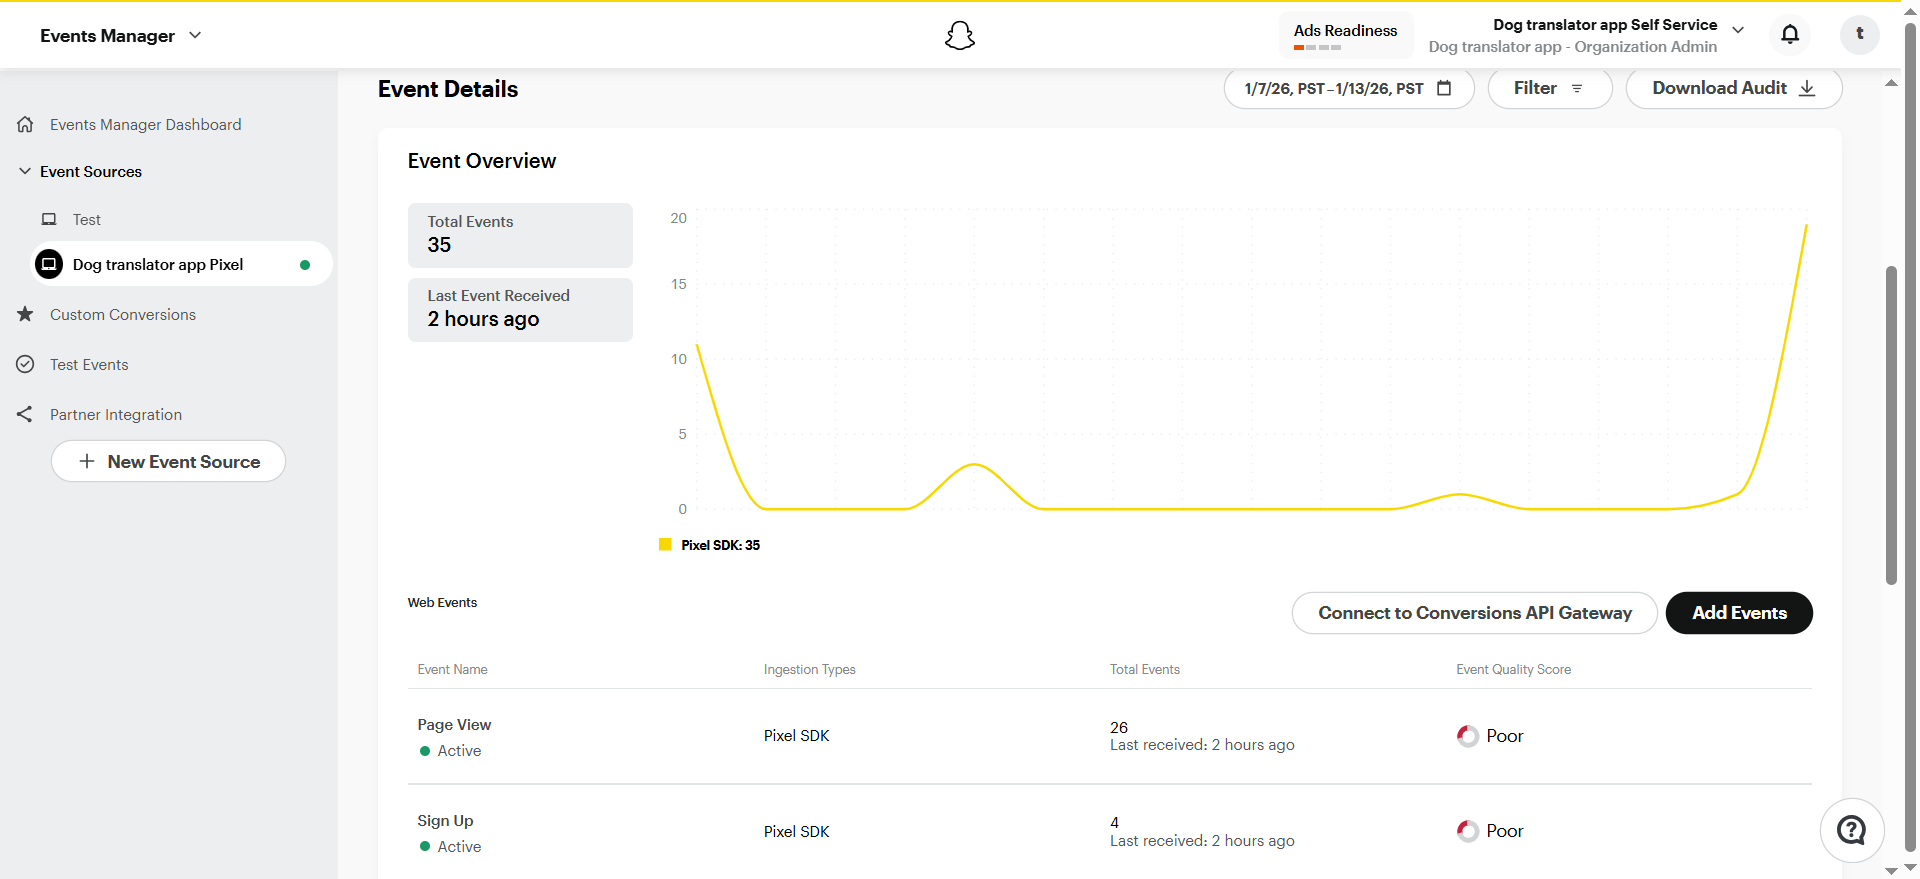Open user profile avatar 't'
Image resolution: width=1920 pixels, height=879 pixels.
[1859, 35]
